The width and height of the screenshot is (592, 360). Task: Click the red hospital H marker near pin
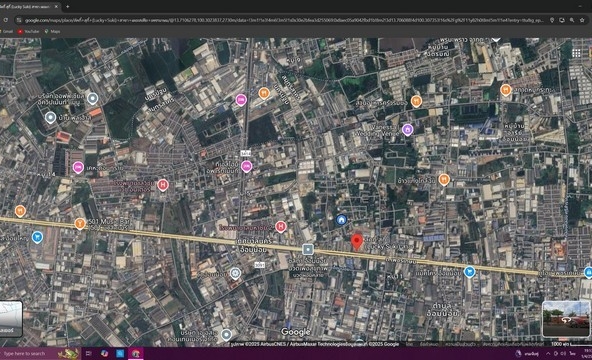tap(281, 227)
